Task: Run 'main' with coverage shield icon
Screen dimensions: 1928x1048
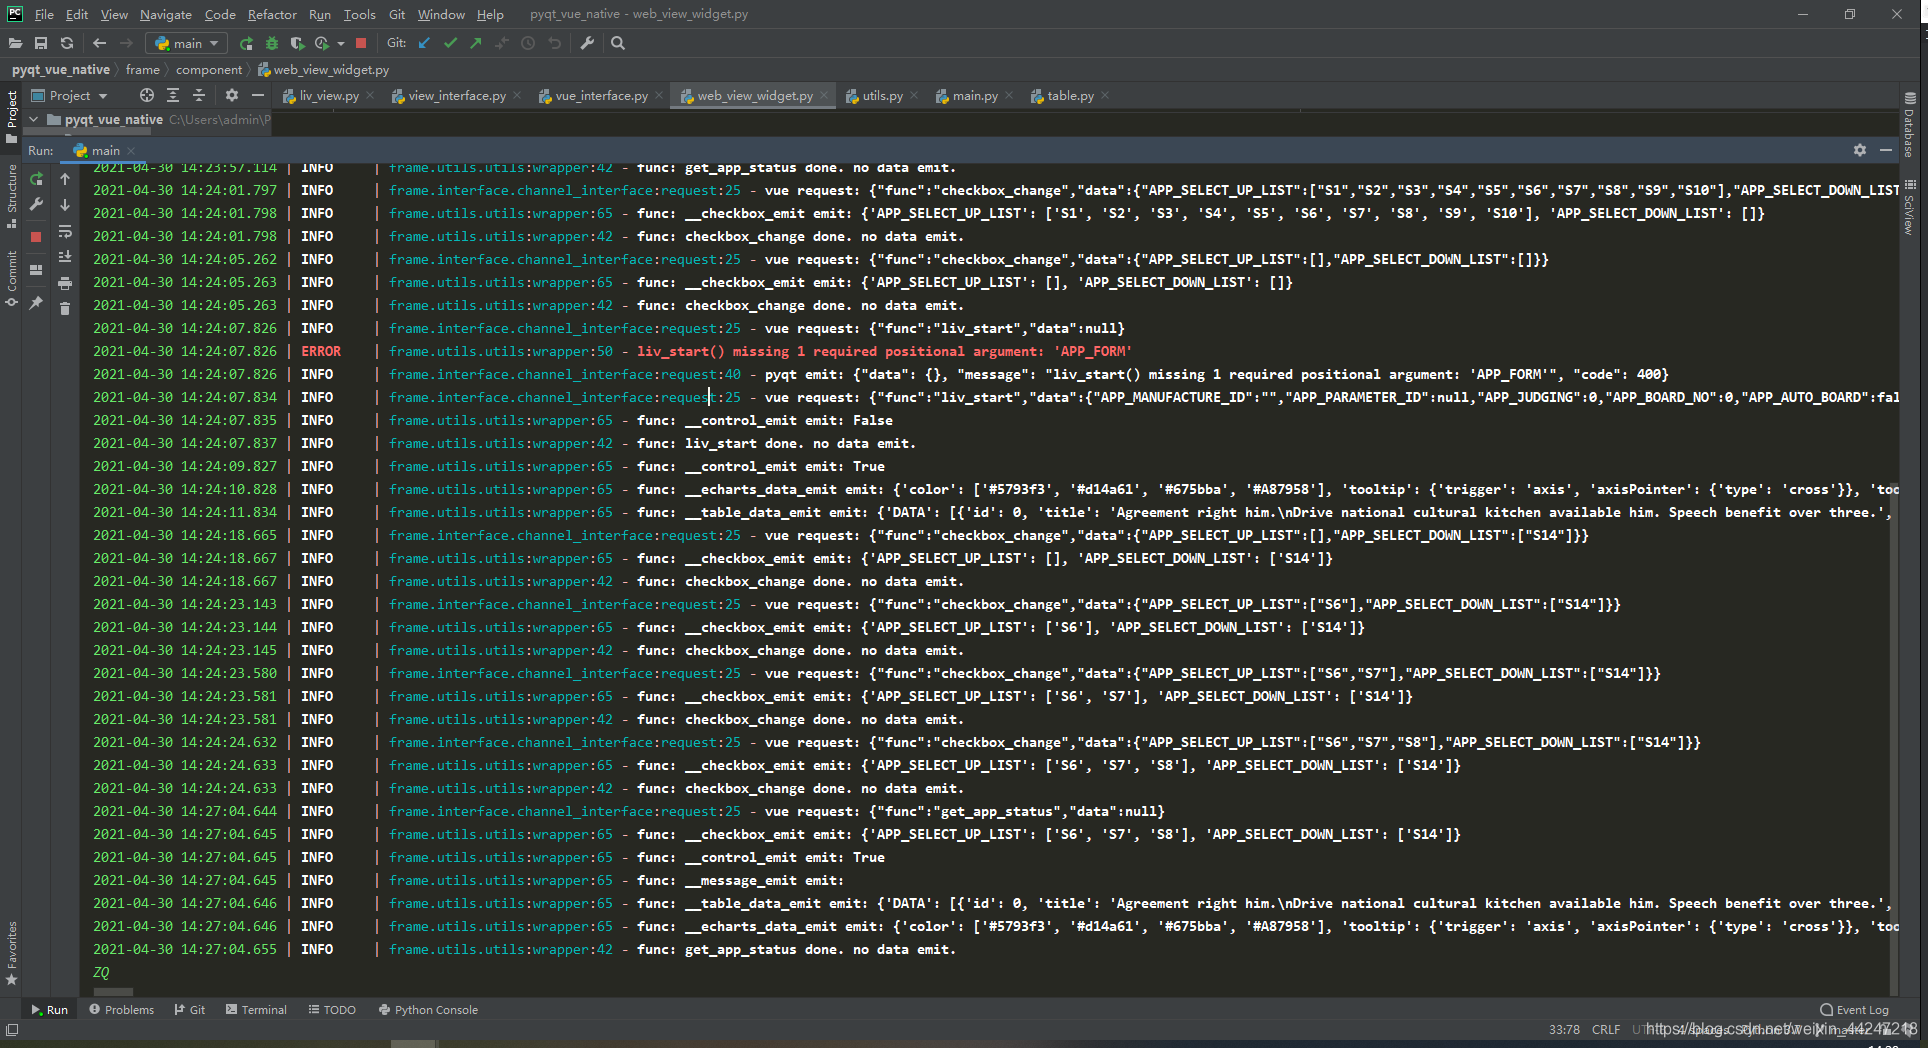Action: pos(297,43)
